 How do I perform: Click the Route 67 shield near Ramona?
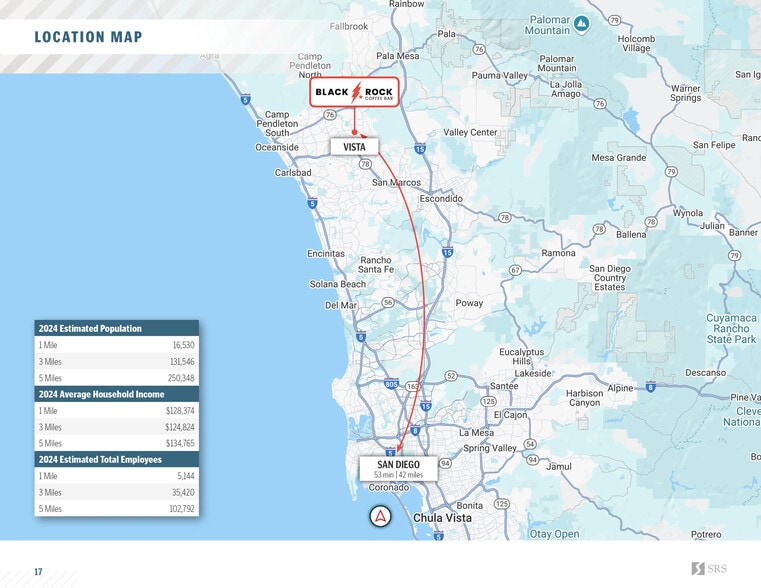pos(516,270)
